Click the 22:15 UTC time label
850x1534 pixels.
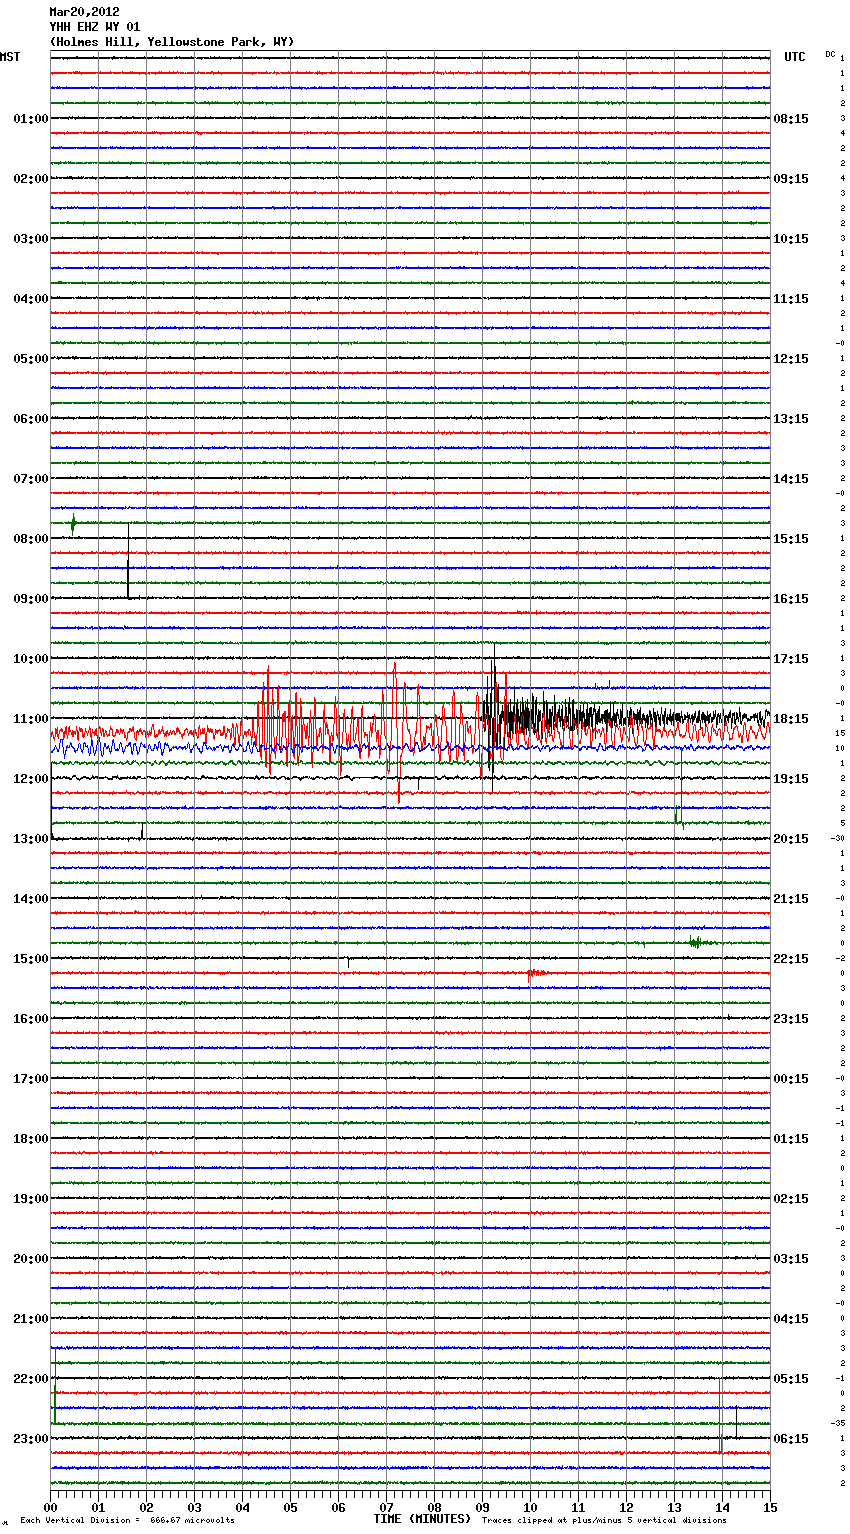point(791,959)
